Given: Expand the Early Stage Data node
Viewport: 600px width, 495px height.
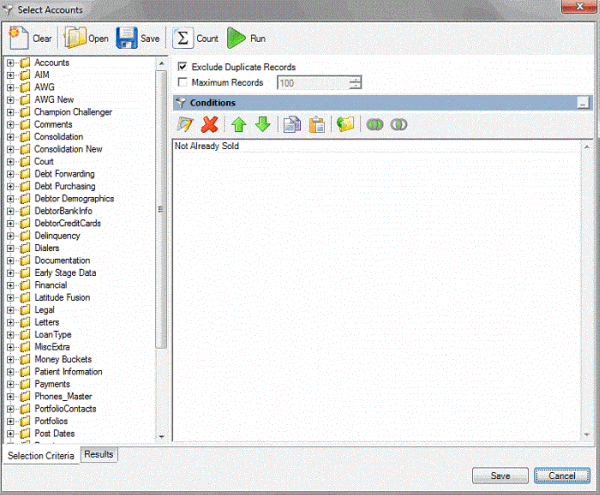Looking at the screenshot, I should 11,273.
